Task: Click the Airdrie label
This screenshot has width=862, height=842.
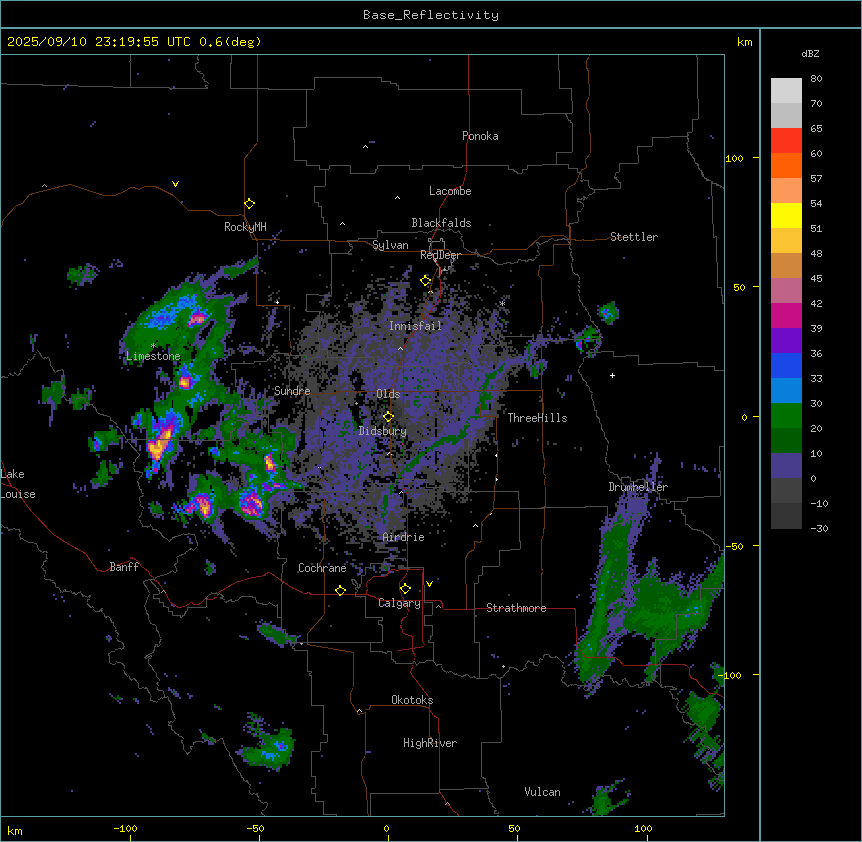Action: coord(403,537)
